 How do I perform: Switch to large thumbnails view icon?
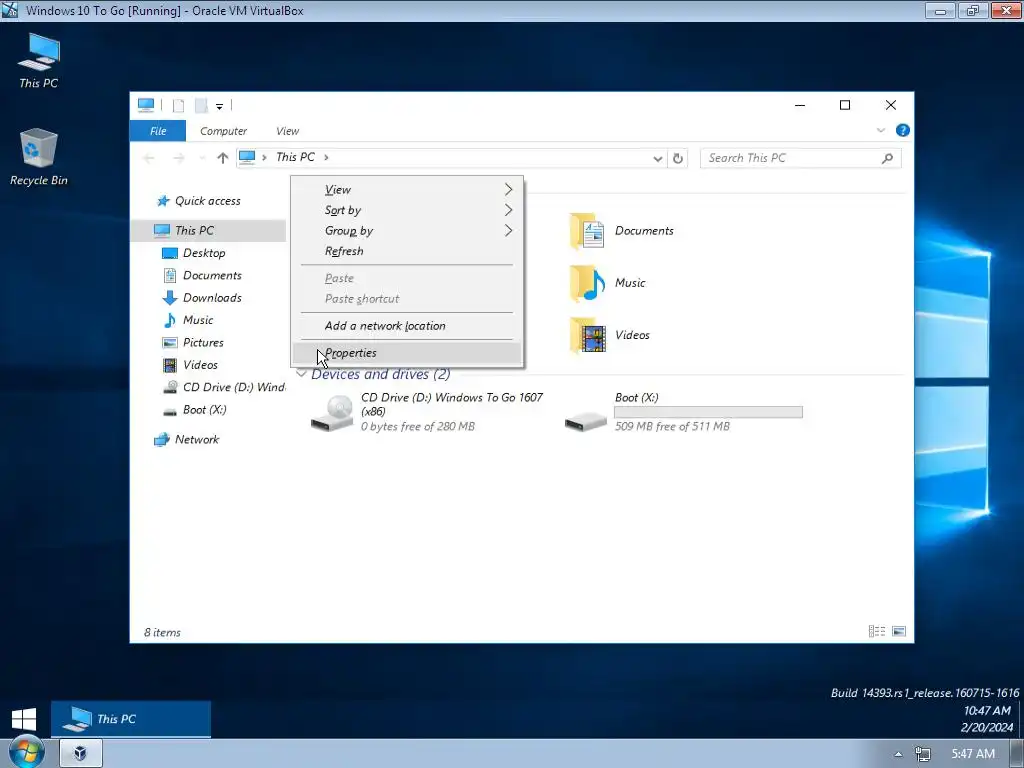pos(899,631)
